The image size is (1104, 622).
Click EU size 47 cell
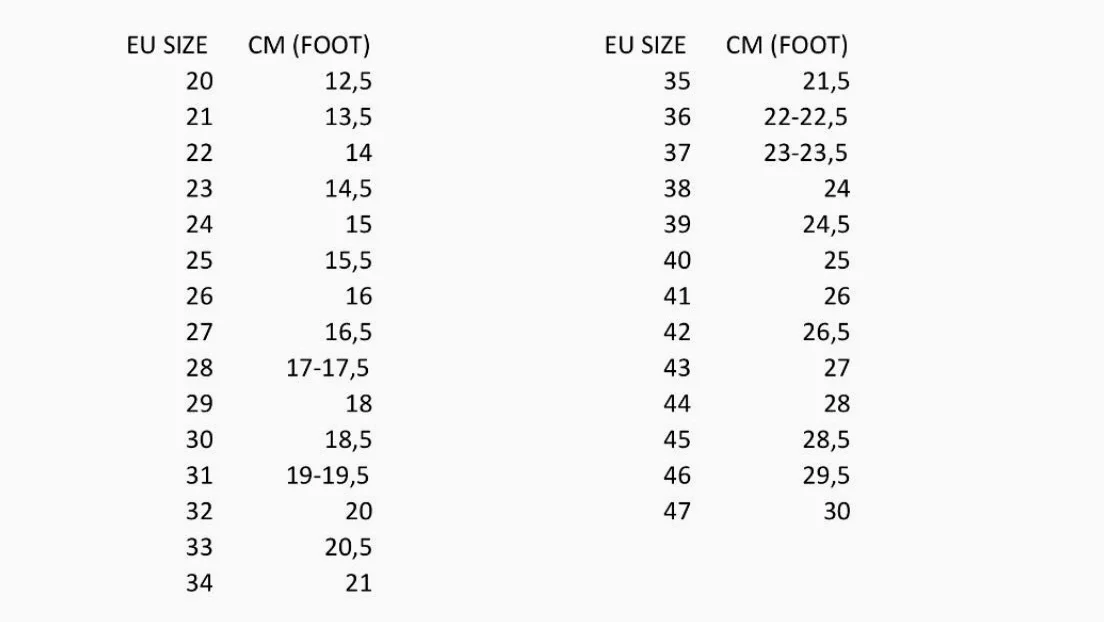[677, 511]
